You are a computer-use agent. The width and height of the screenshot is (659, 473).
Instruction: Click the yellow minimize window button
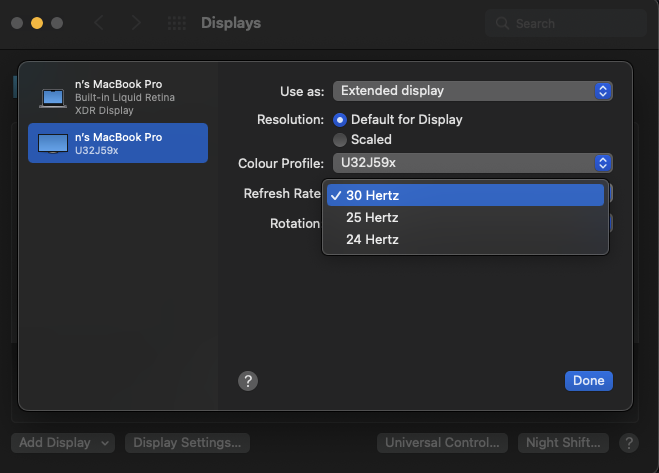[x=37, y=23]
